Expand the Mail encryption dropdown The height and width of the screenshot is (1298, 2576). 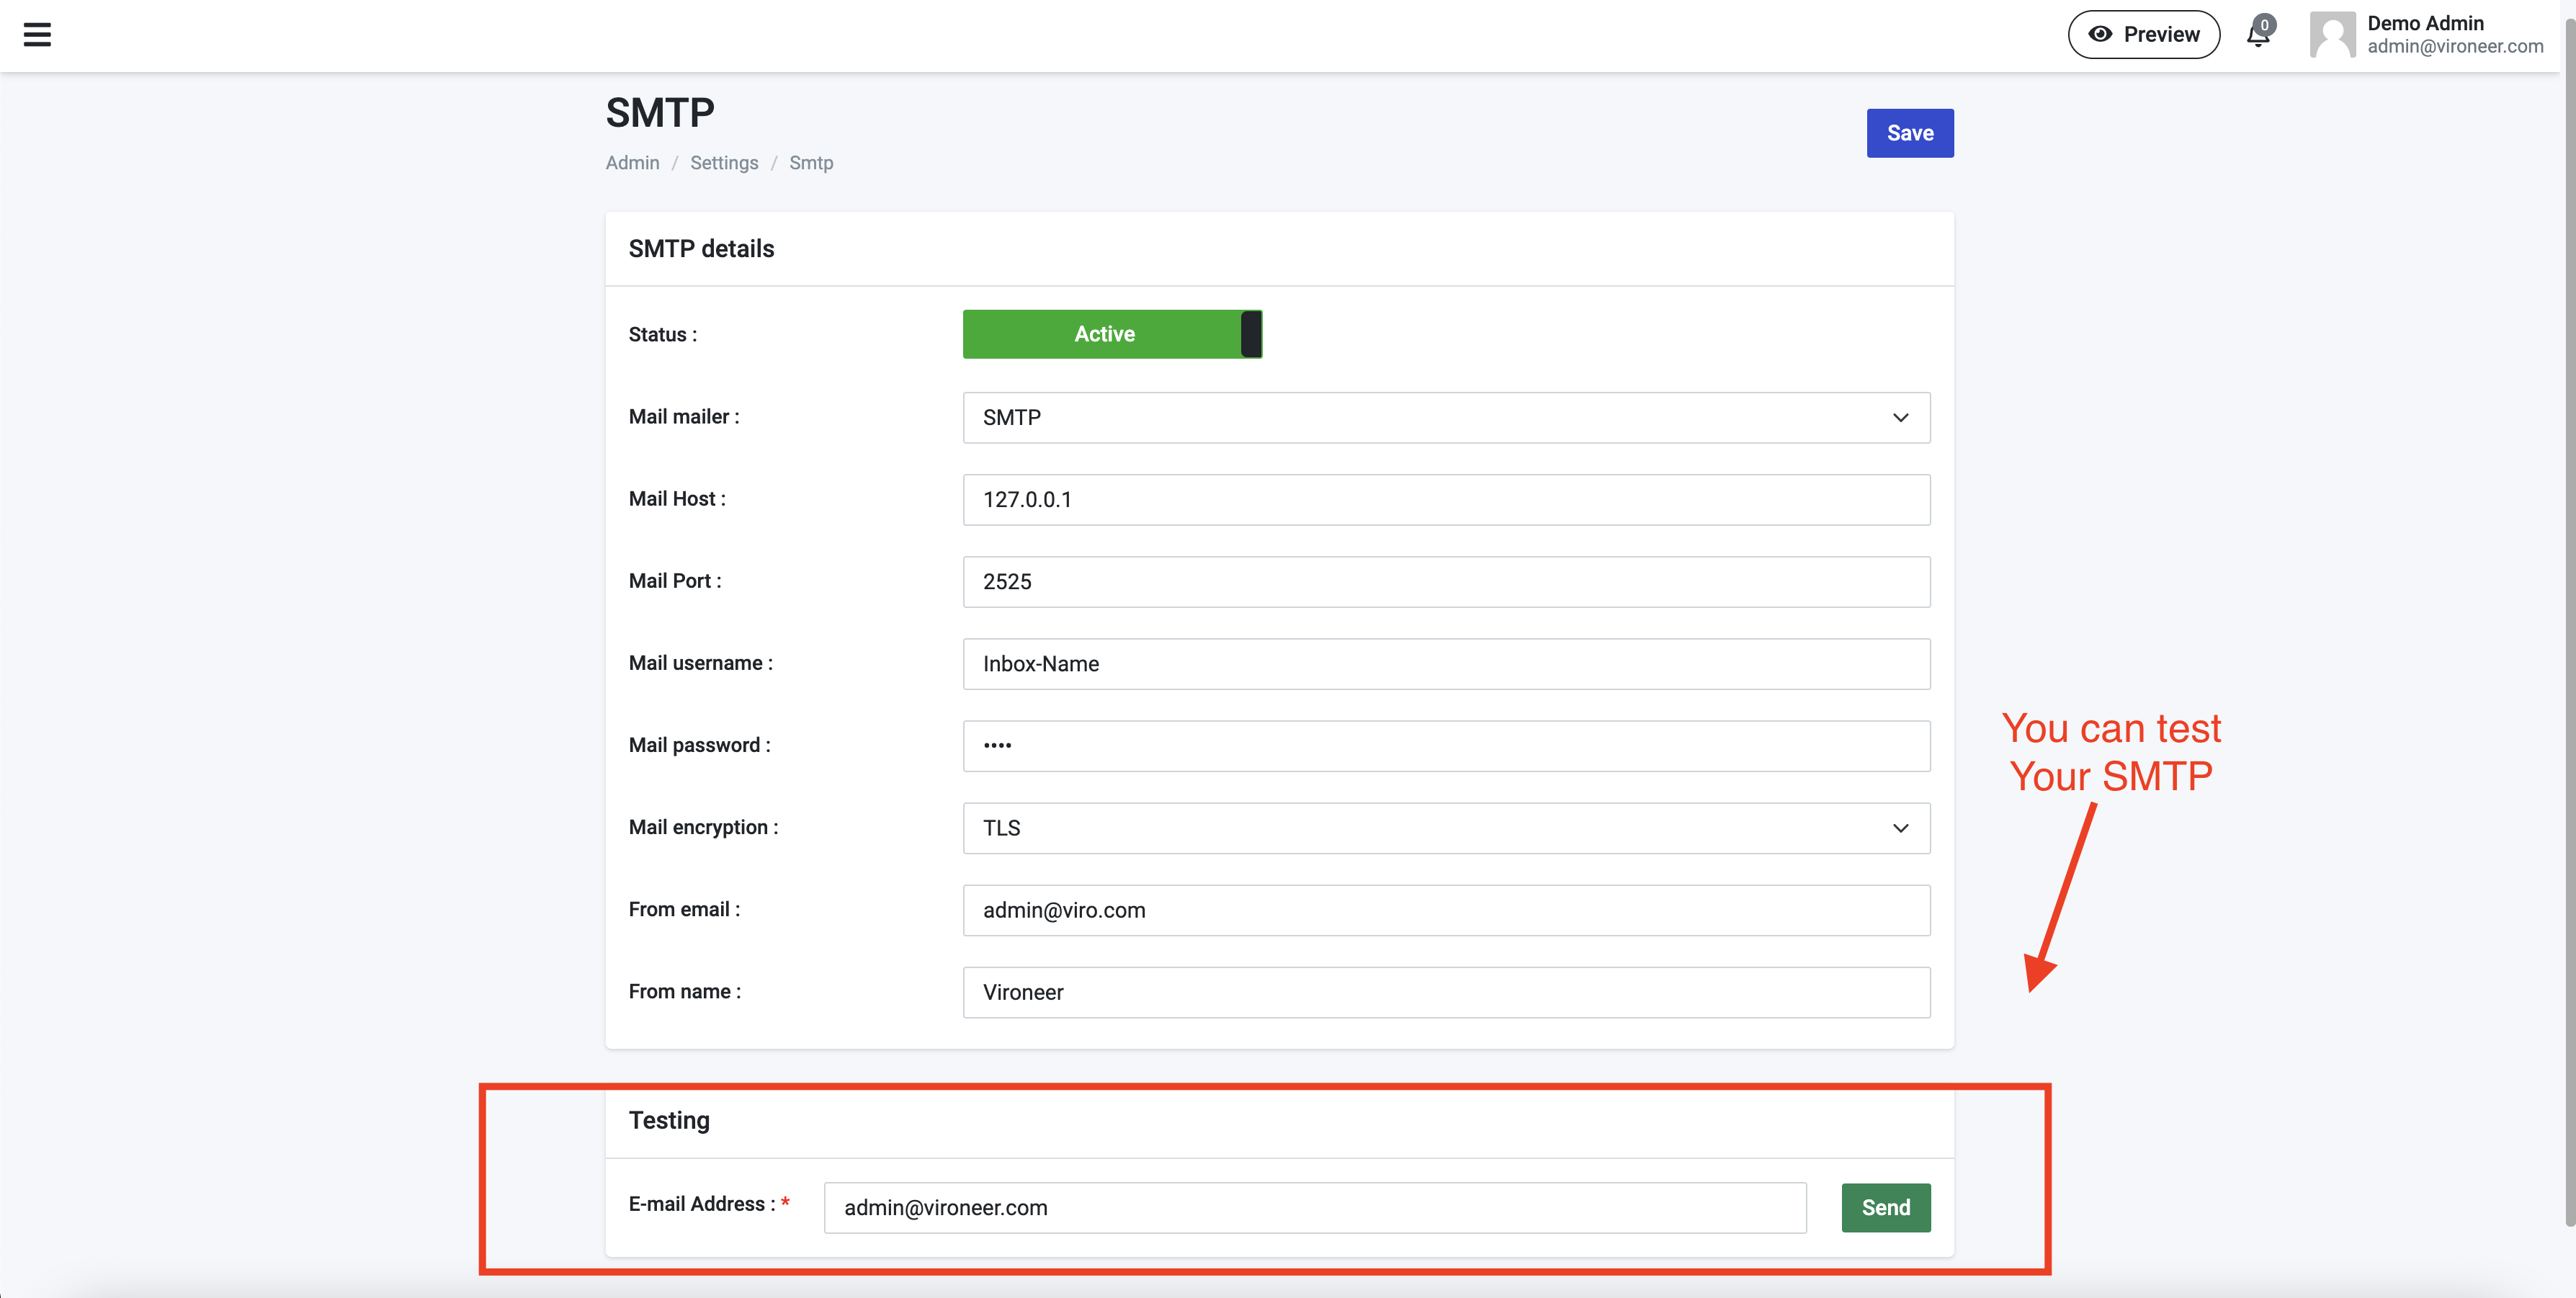click(x=1445, y=828)
